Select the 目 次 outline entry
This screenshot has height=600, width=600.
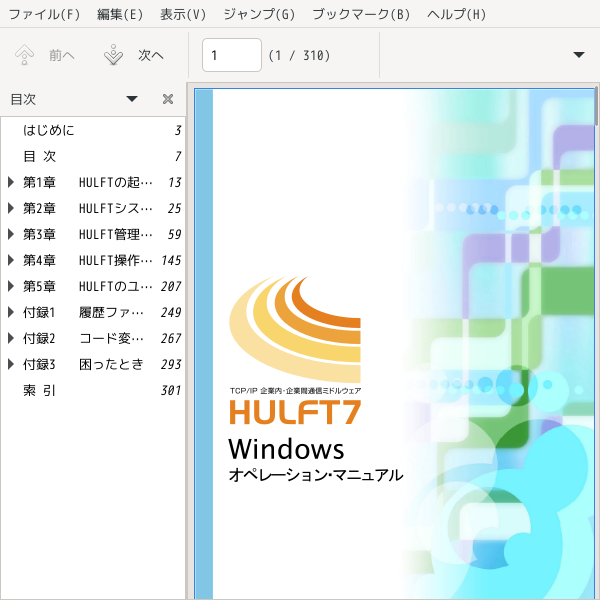(39, 156)
